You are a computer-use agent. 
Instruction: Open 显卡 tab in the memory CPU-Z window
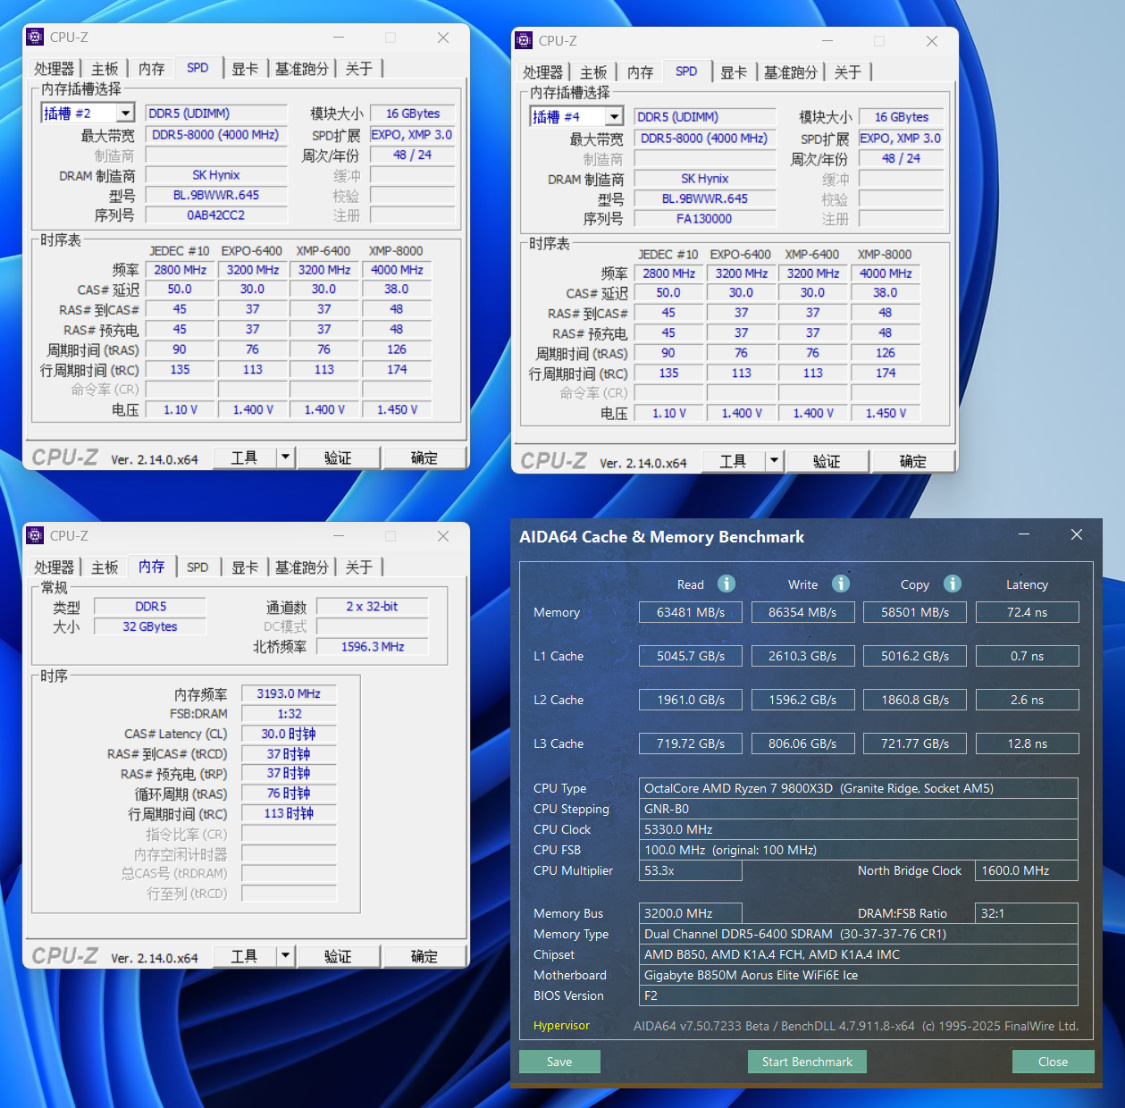[x=245, y=568]
